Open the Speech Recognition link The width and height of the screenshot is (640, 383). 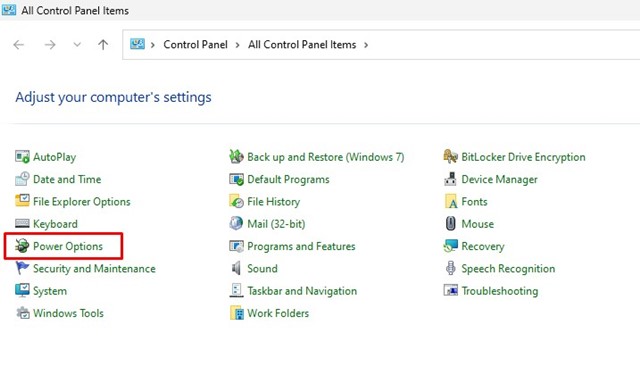point(508,269)
